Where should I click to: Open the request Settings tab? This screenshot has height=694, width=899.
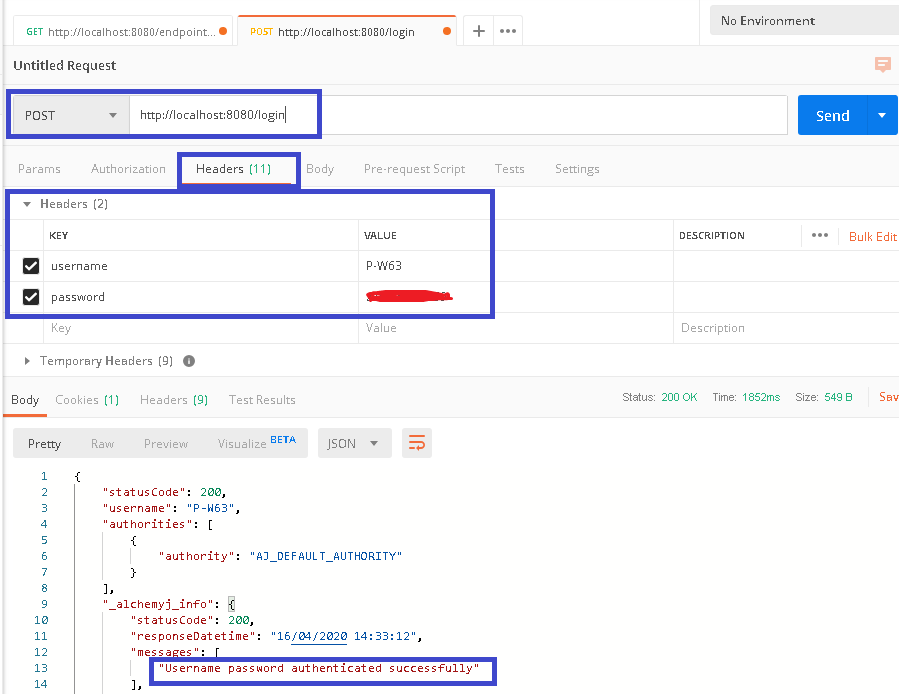(577, 169)
